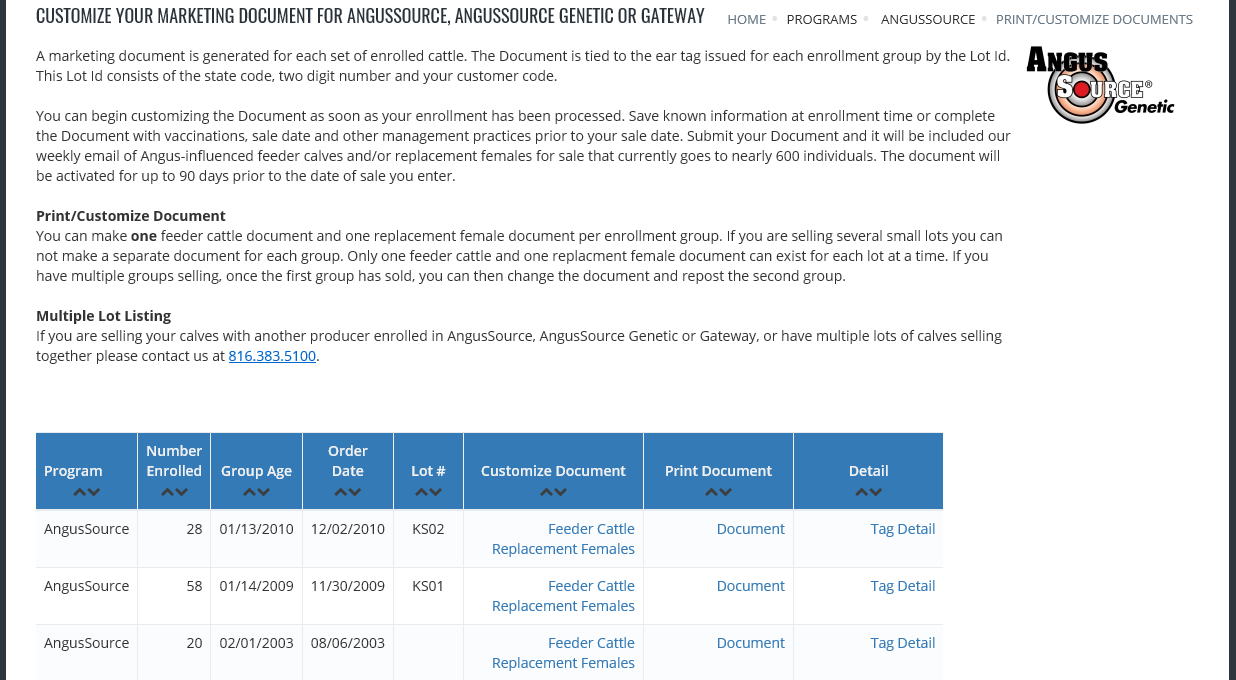Sort Number Enrolled descending with down arrow
The image size is (1236, 680).
click(x=182, y=492)
